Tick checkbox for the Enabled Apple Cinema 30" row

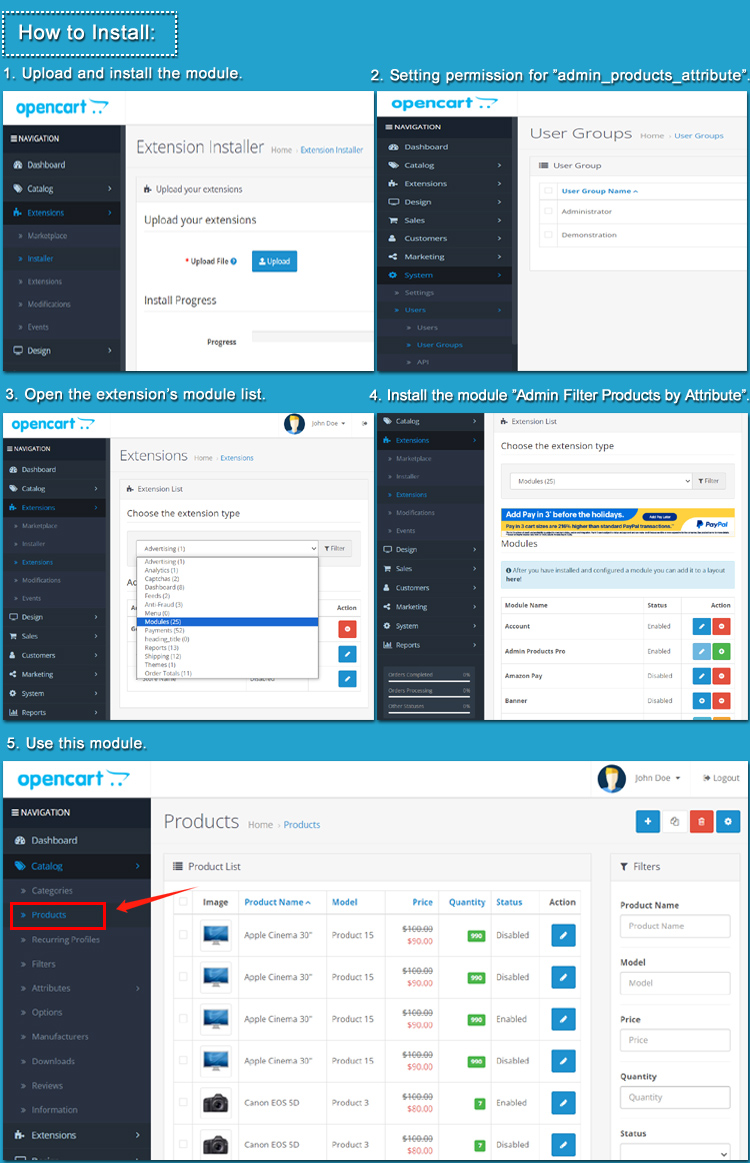(183, 1019)
